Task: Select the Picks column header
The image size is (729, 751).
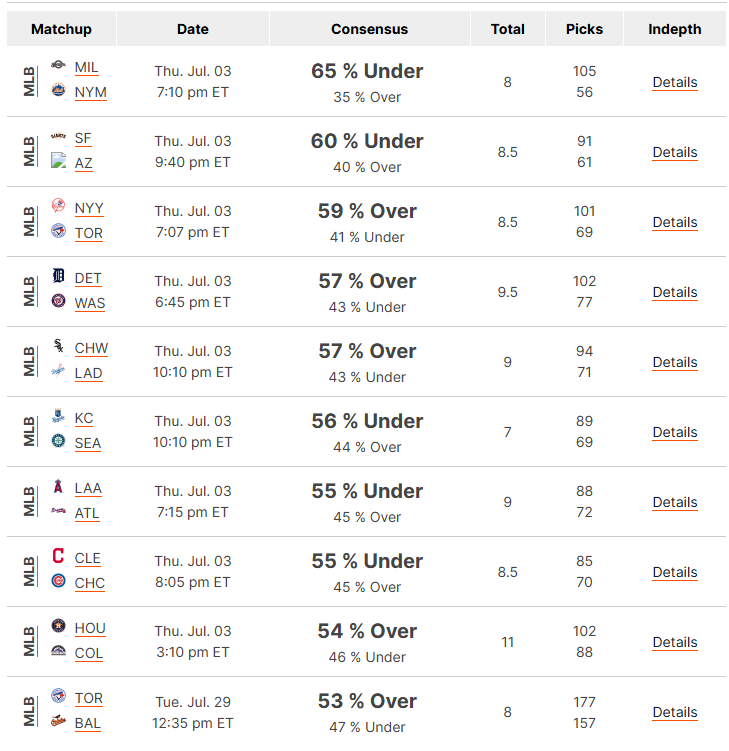Action: [x=584, y=29]
